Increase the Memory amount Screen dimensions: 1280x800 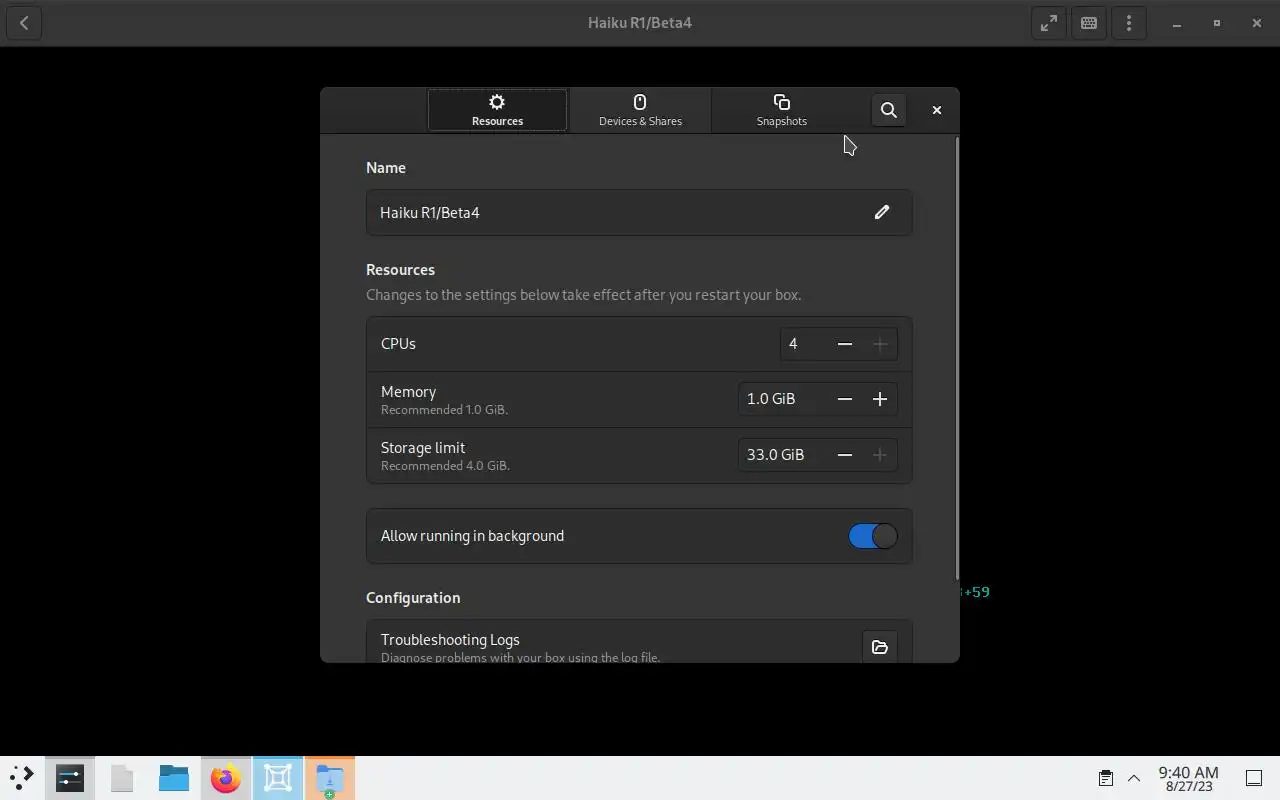coord(880,399)
